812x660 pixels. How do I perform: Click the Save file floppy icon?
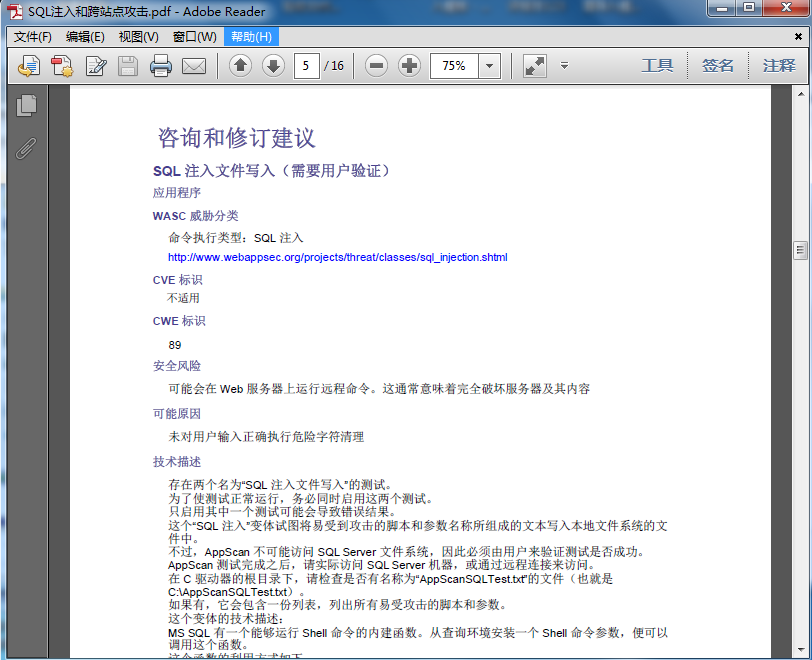click(127, 66)
